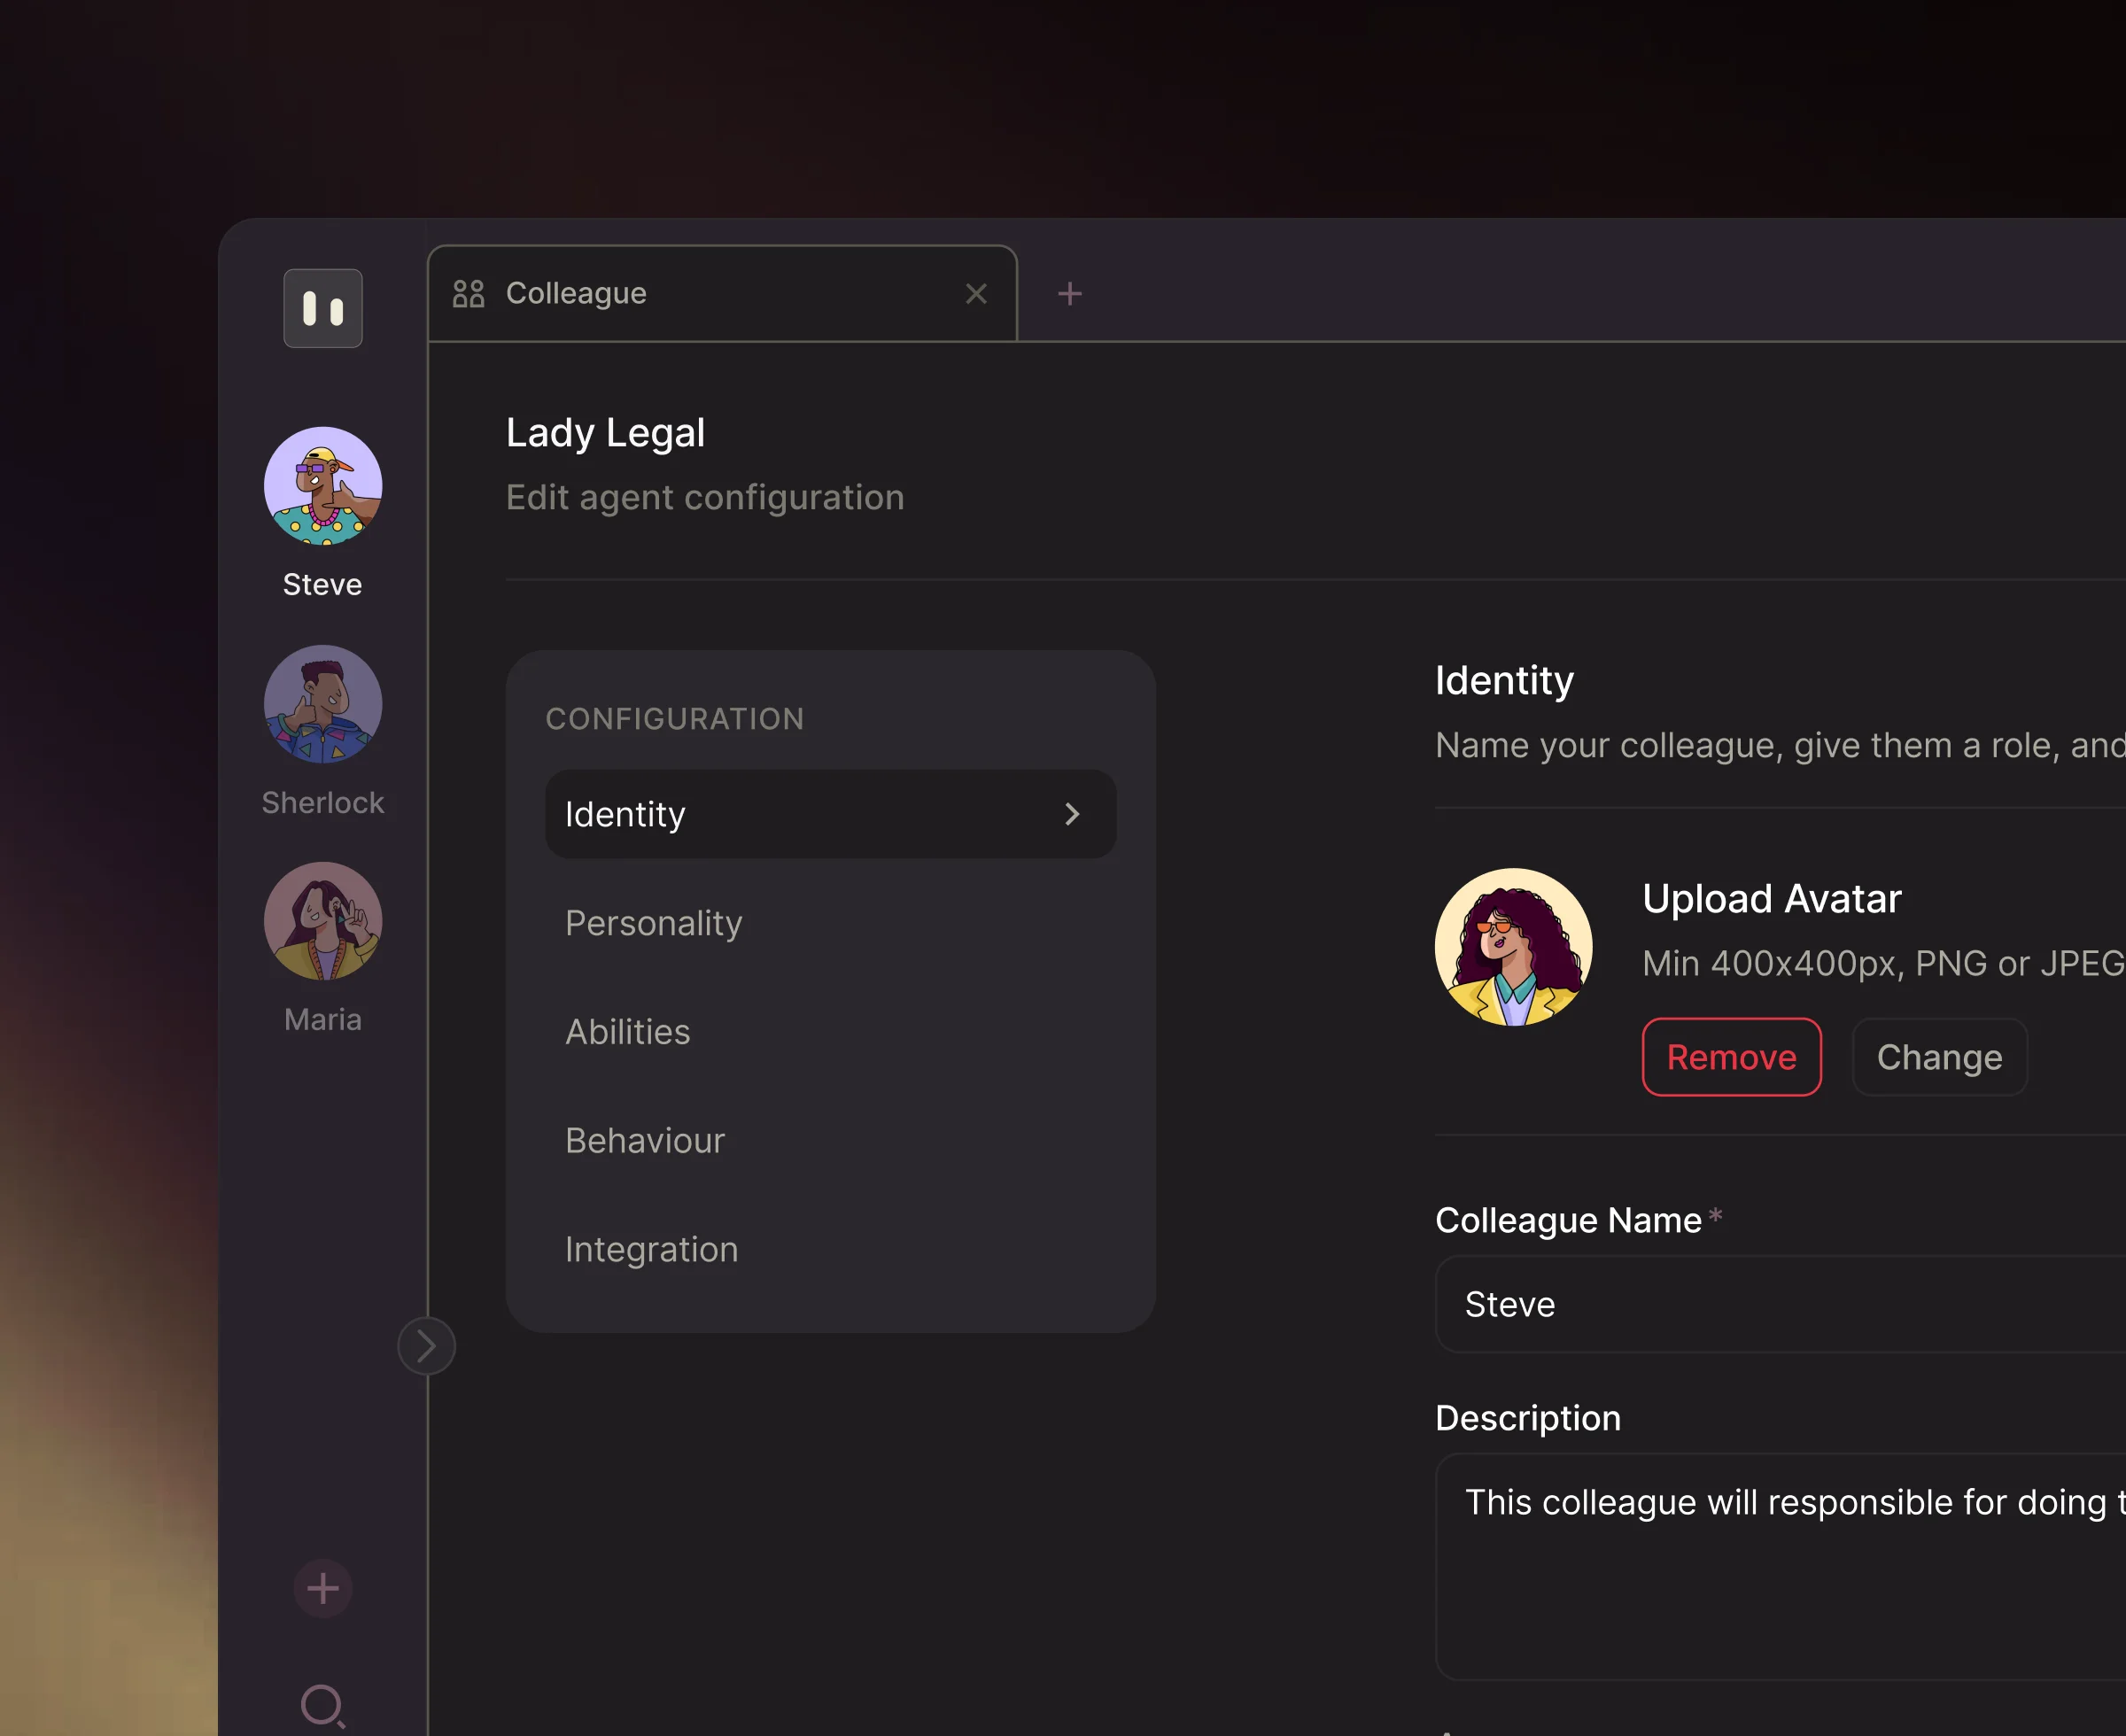Expand the sidebar with the circular arrow

click(x=426, y=1346)
